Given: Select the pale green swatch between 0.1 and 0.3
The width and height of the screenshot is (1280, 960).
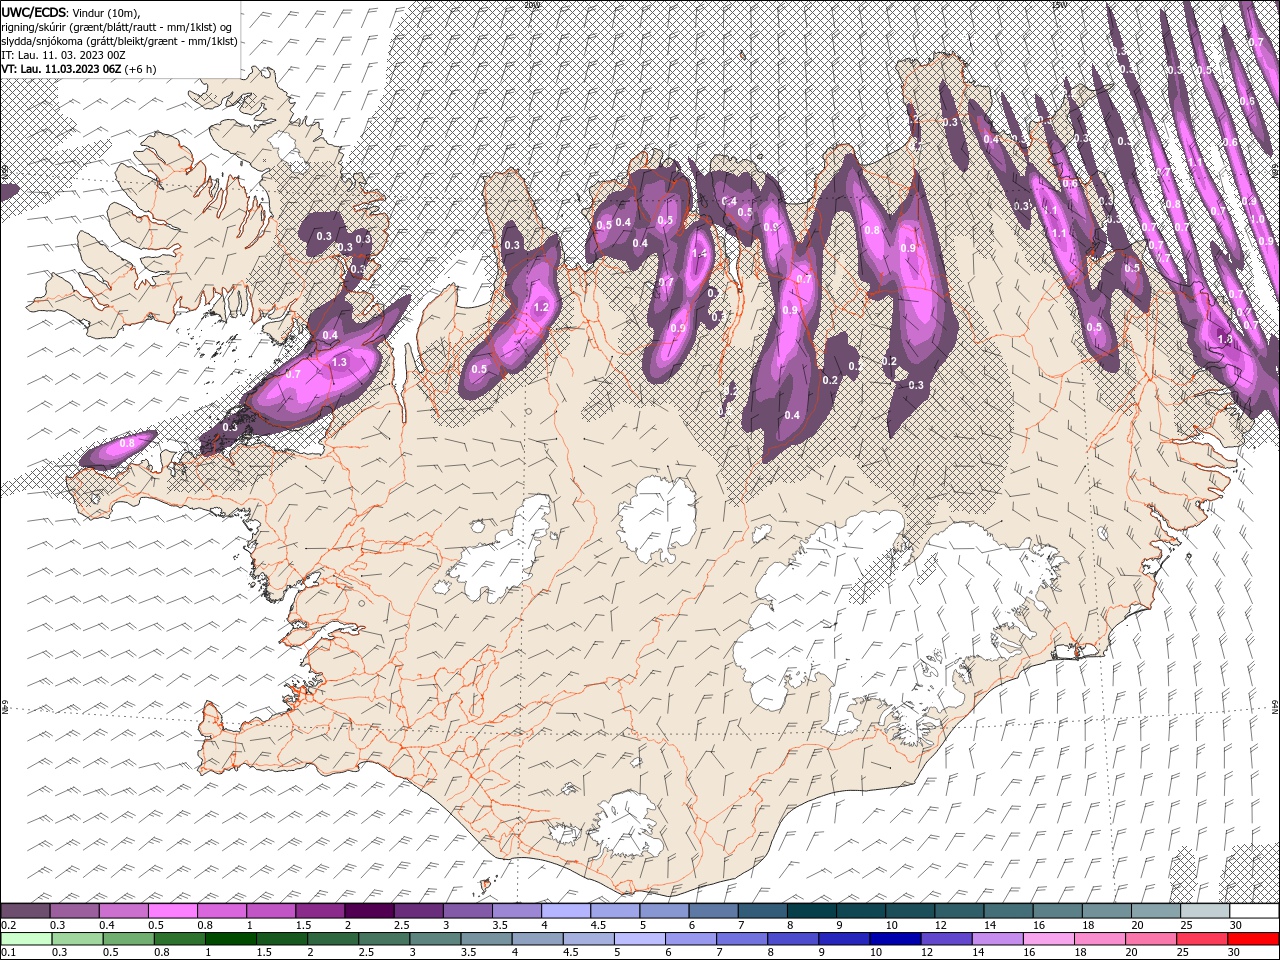Looking at the screenshot, I should tap(26, 938).
